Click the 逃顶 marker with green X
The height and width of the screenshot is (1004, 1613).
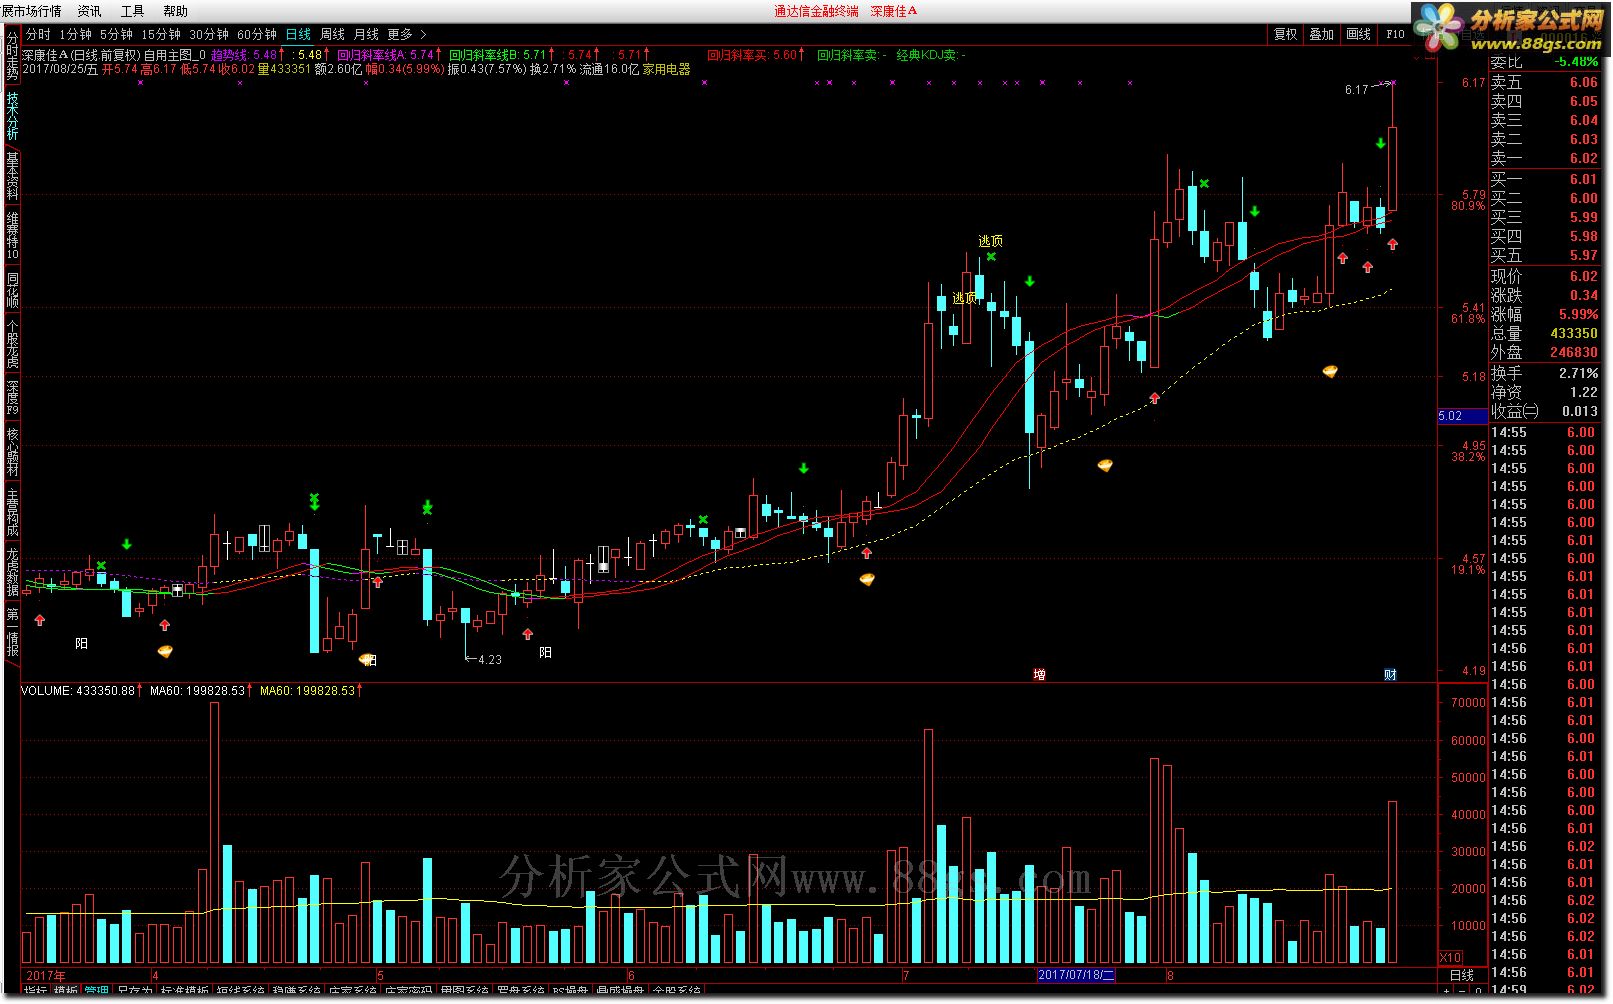990,241
